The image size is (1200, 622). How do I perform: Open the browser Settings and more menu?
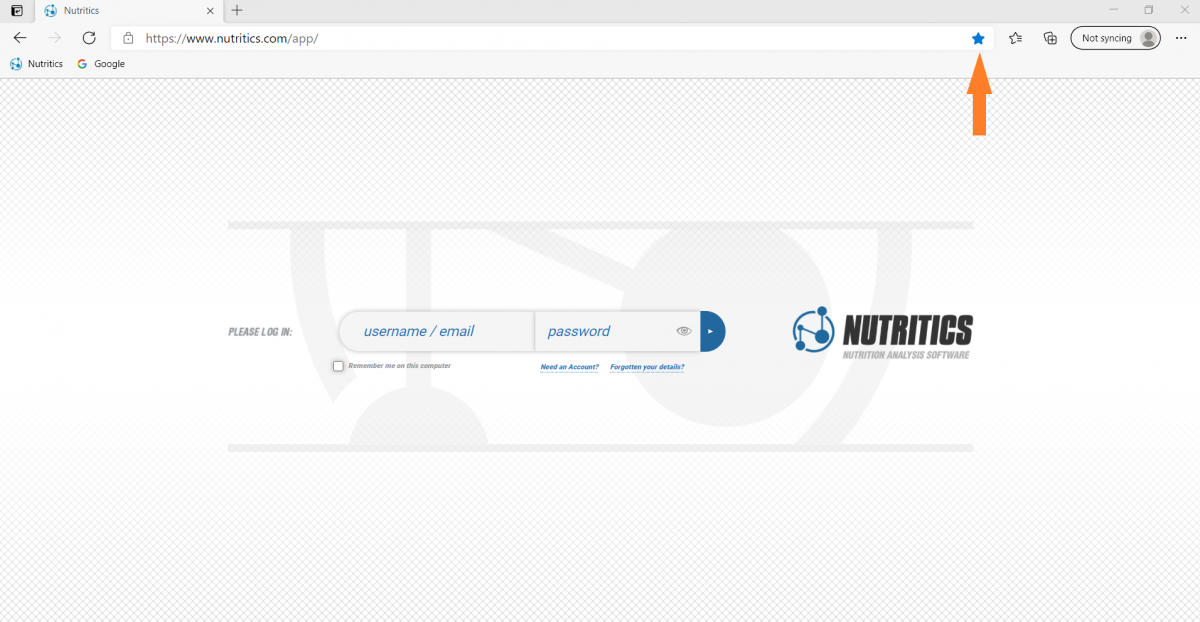tap(1181, 38)
